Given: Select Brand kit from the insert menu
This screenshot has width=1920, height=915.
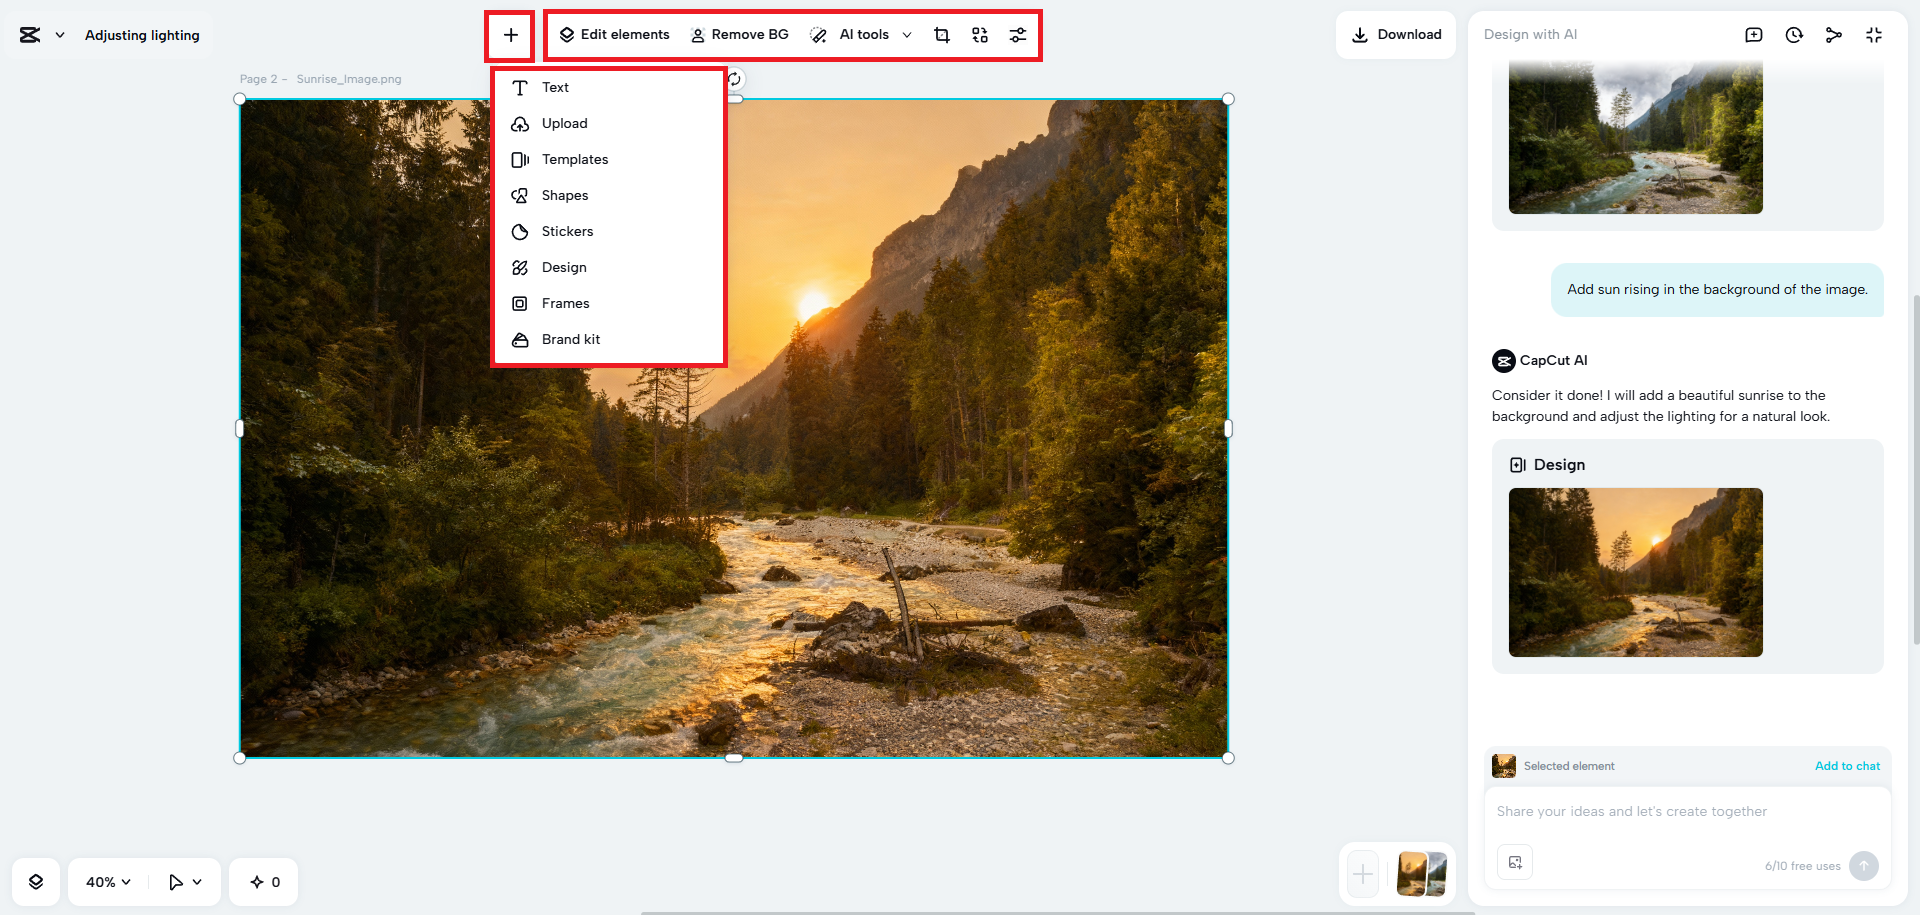Looking at the screenshot, I should [570, 339].
